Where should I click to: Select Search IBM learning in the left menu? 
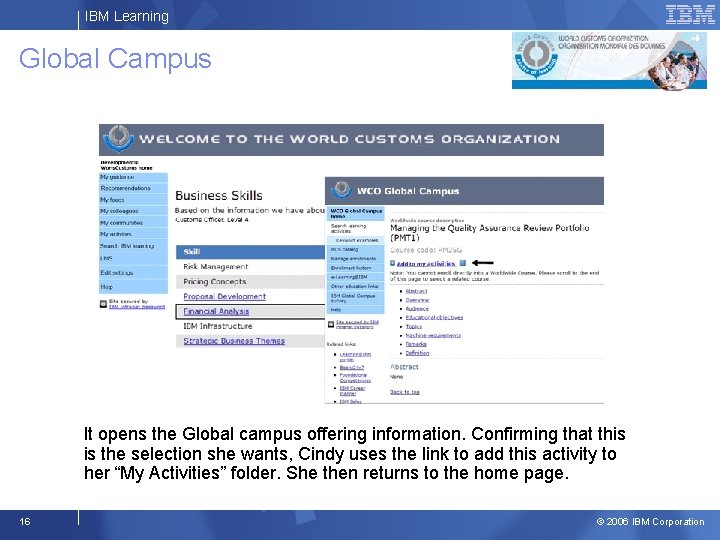(133, 246)
